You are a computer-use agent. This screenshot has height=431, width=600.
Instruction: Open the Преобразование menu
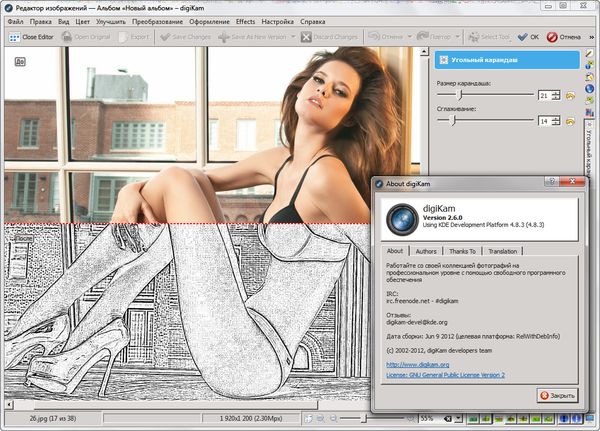click(x=157, y=22)
